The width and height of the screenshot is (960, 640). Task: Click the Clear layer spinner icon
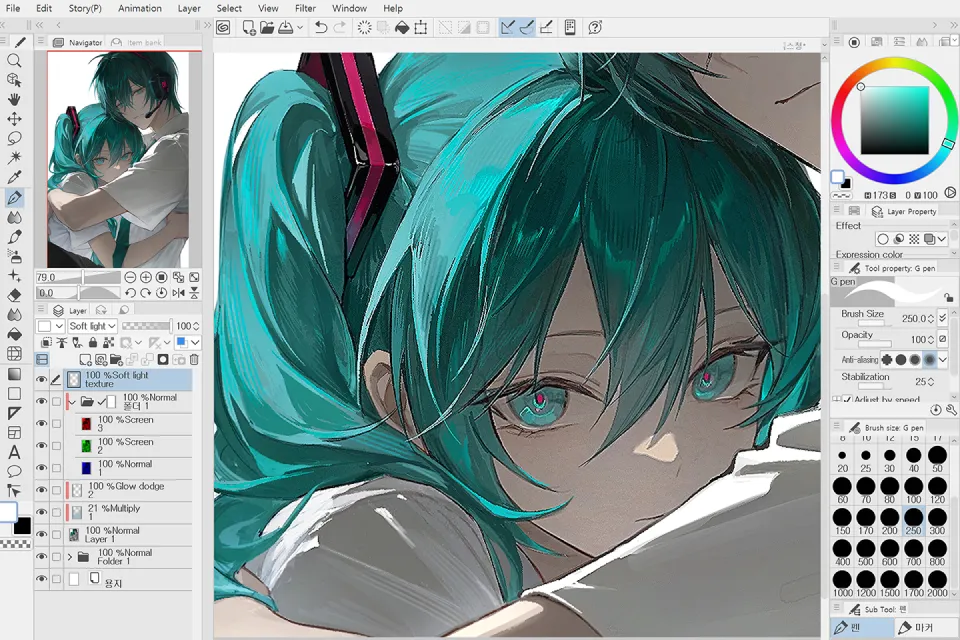(x=364, y=27)
